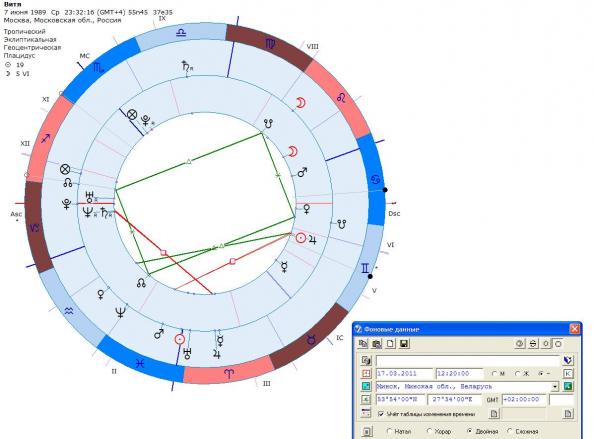Click the time field showing 12:20:00

point(460,374)
